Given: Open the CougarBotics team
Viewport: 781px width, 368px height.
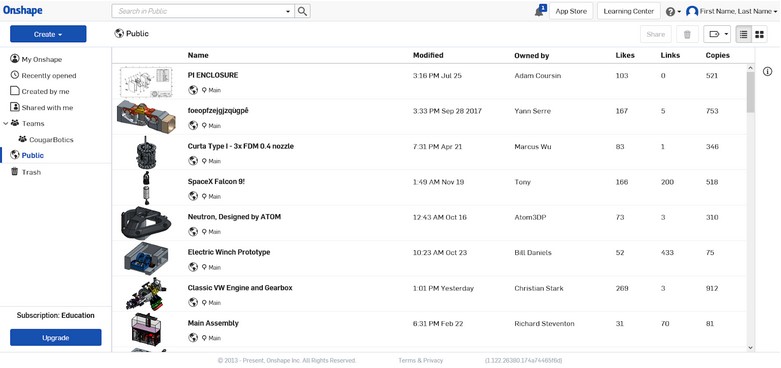Looking at the screenshot, I should (46, 139).
